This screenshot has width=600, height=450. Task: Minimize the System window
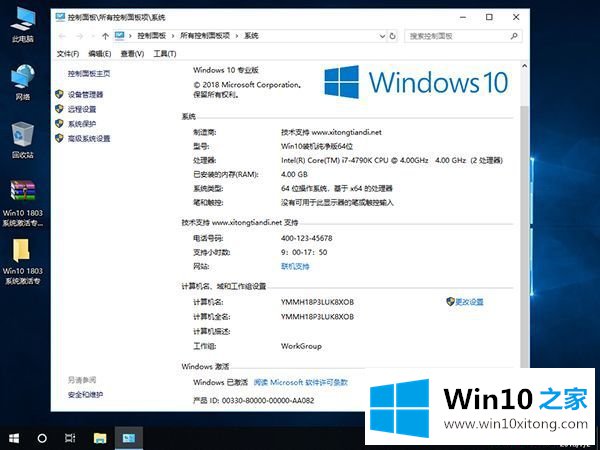tap(463, 17)
